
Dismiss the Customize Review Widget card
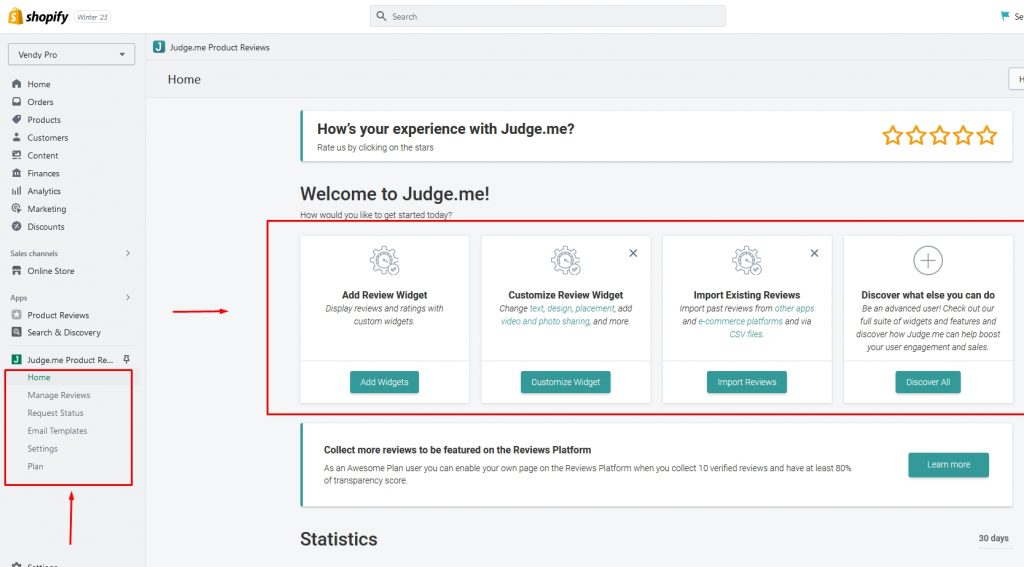(633, 253)
